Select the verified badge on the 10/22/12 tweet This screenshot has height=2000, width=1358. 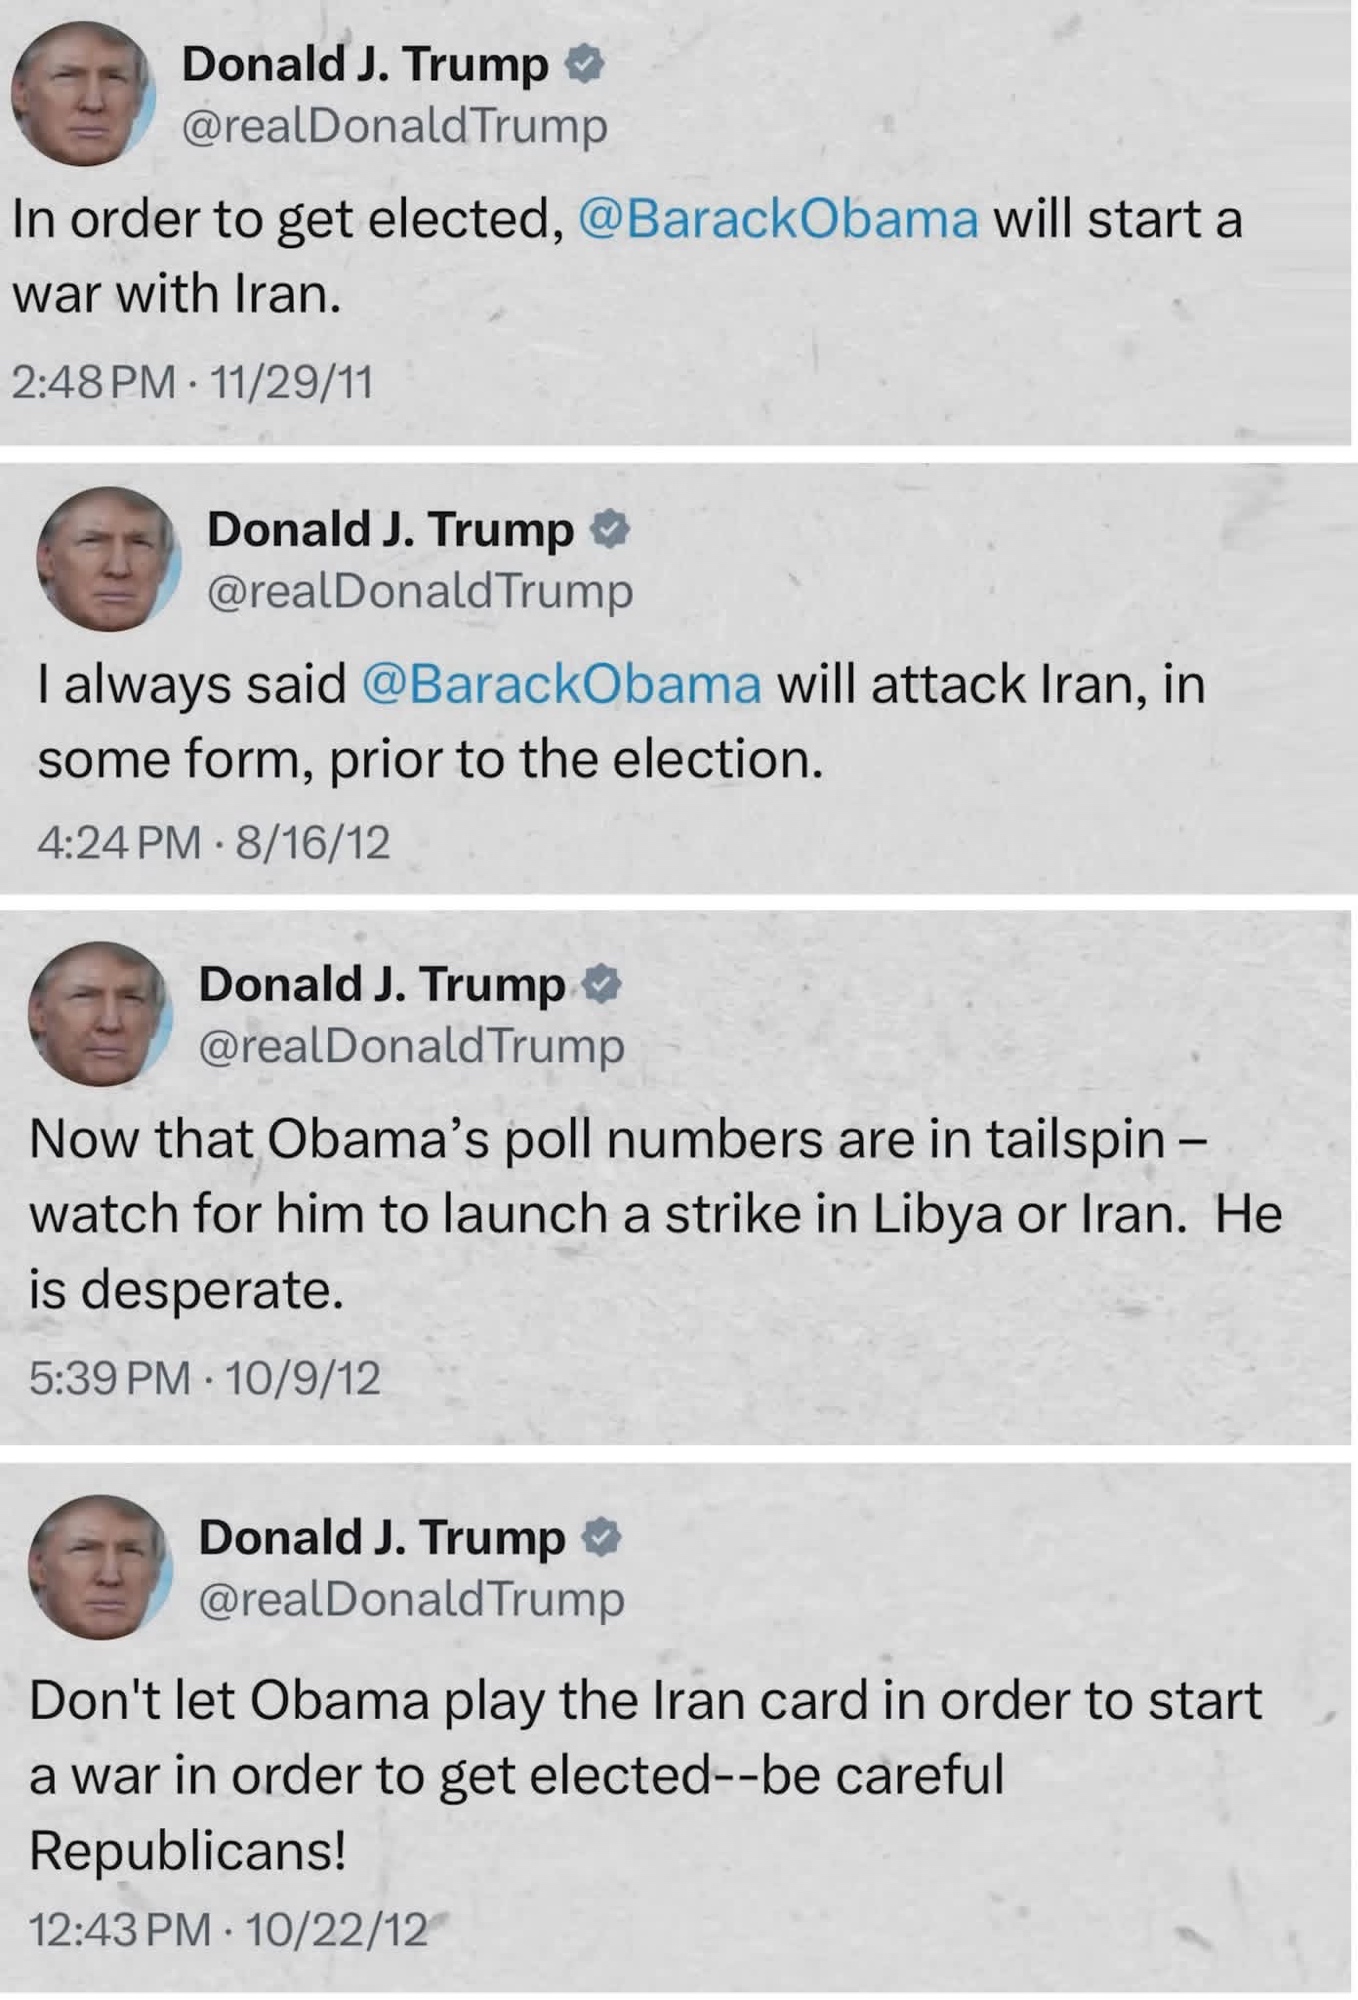click(602, 1537)
